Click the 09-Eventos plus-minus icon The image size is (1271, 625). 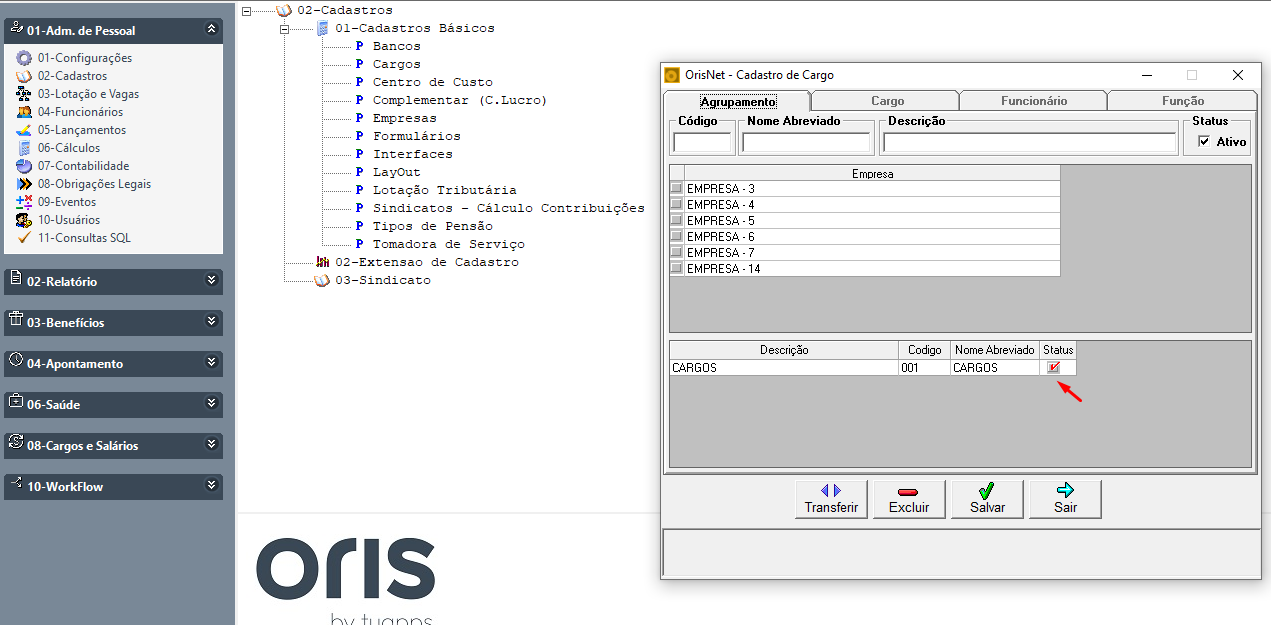(24, 202)
